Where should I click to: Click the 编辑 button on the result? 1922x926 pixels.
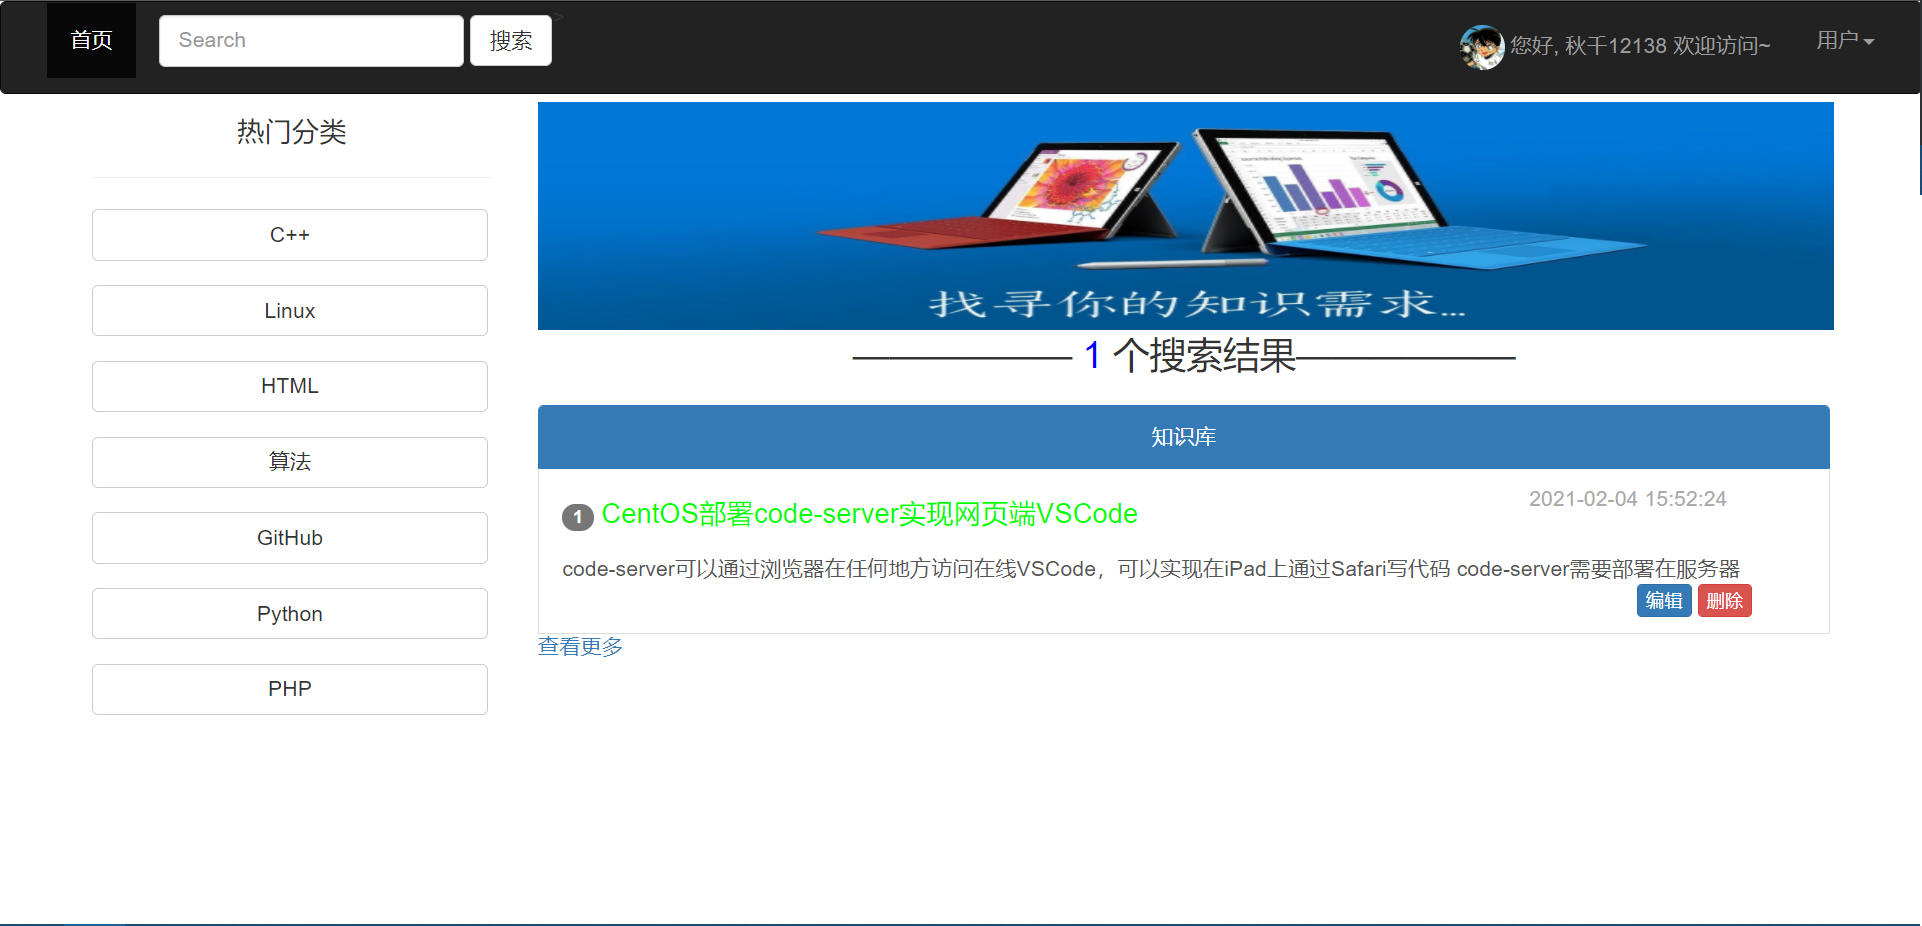[1663, 600]
